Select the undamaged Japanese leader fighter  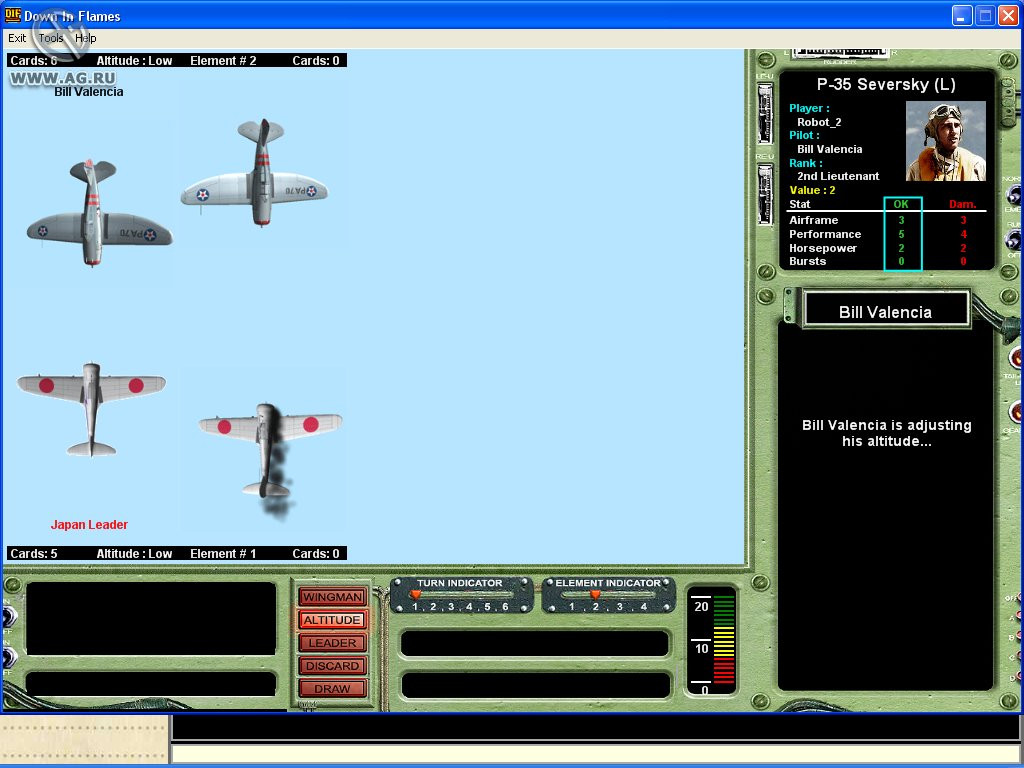click(x=91, y=409)
